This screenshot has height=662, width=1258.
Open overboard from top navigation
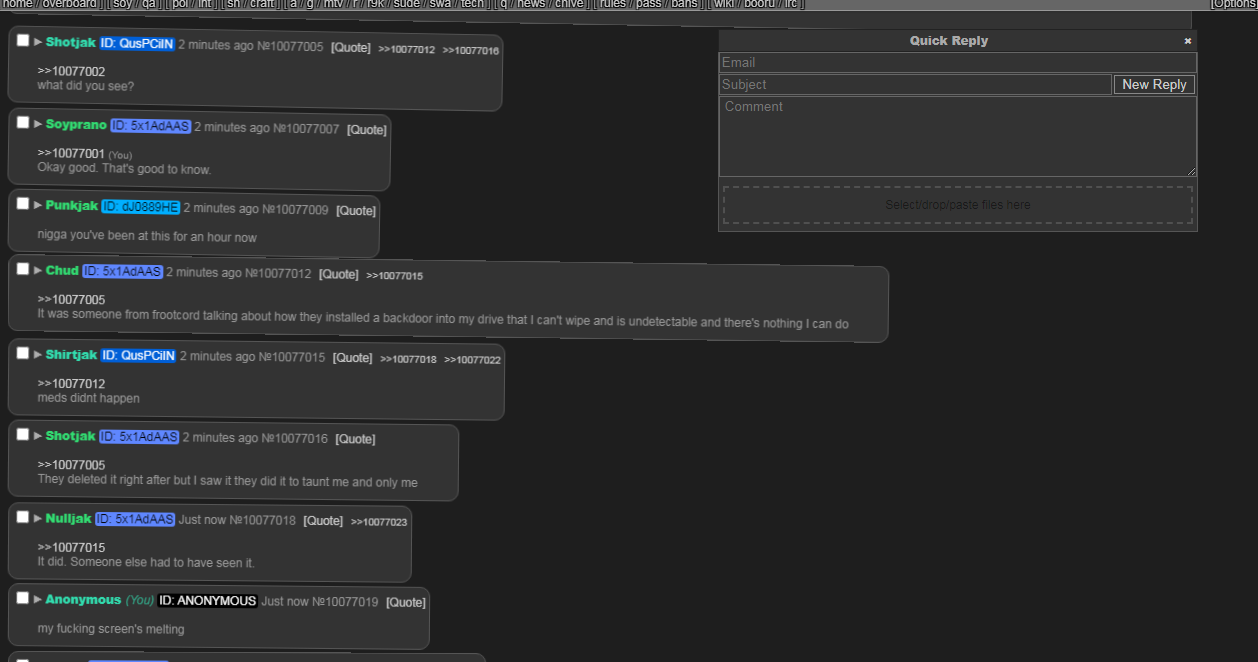tap(70, 4)
